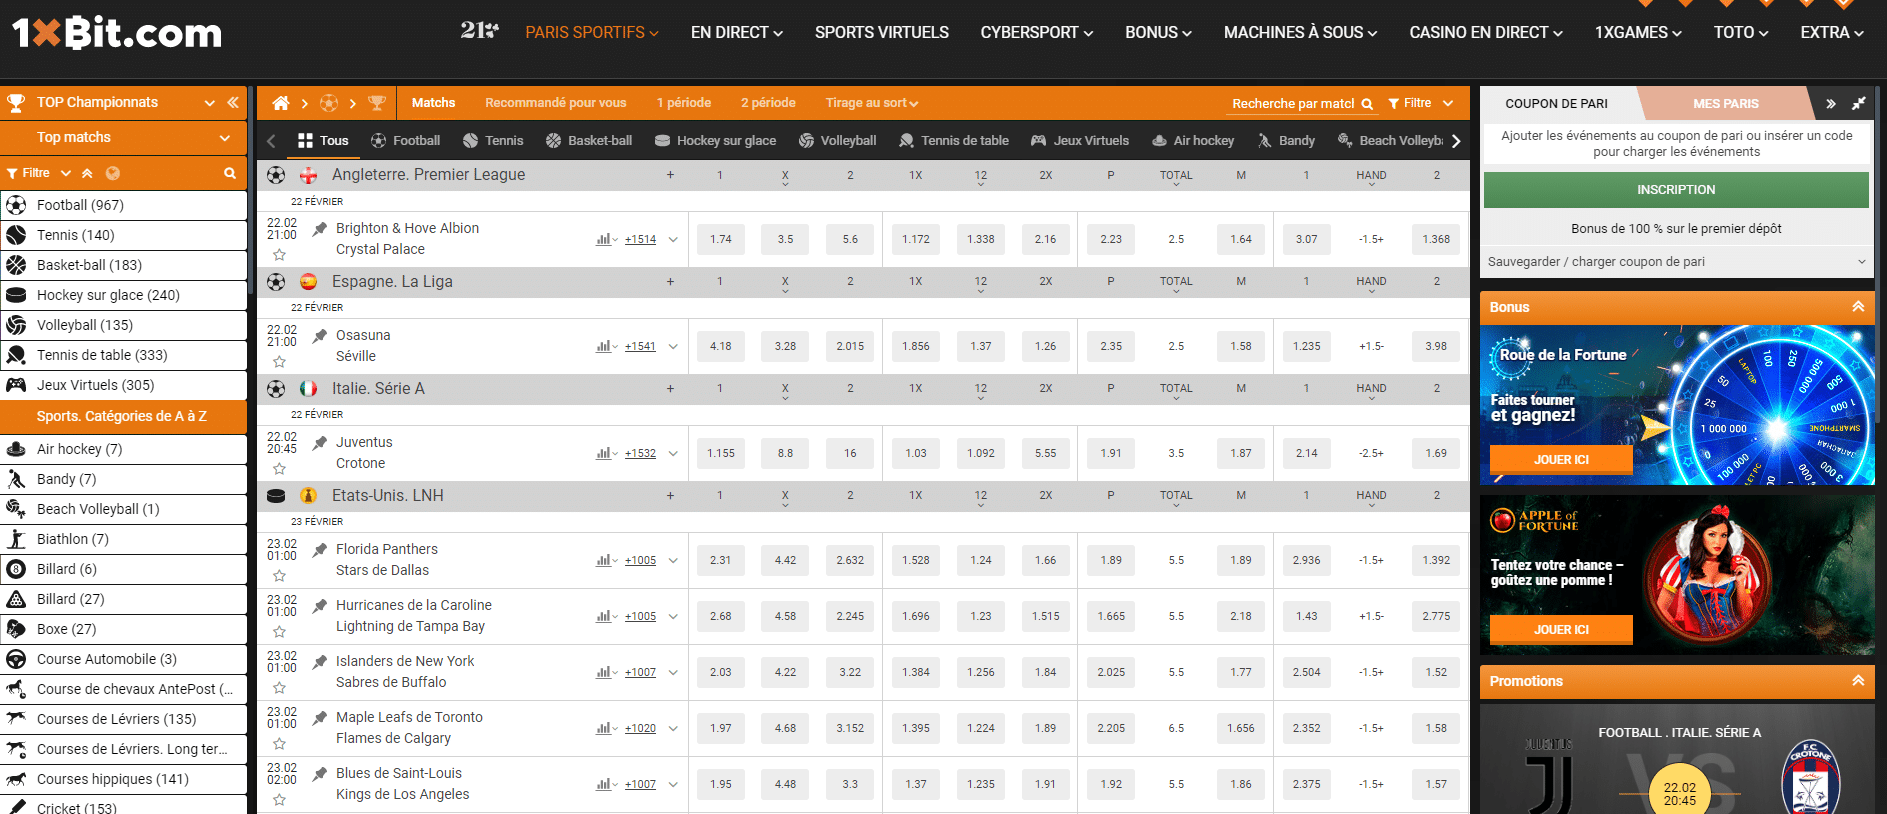Toggle favorite star for Florida Panthers match

(x=279, y=576)
